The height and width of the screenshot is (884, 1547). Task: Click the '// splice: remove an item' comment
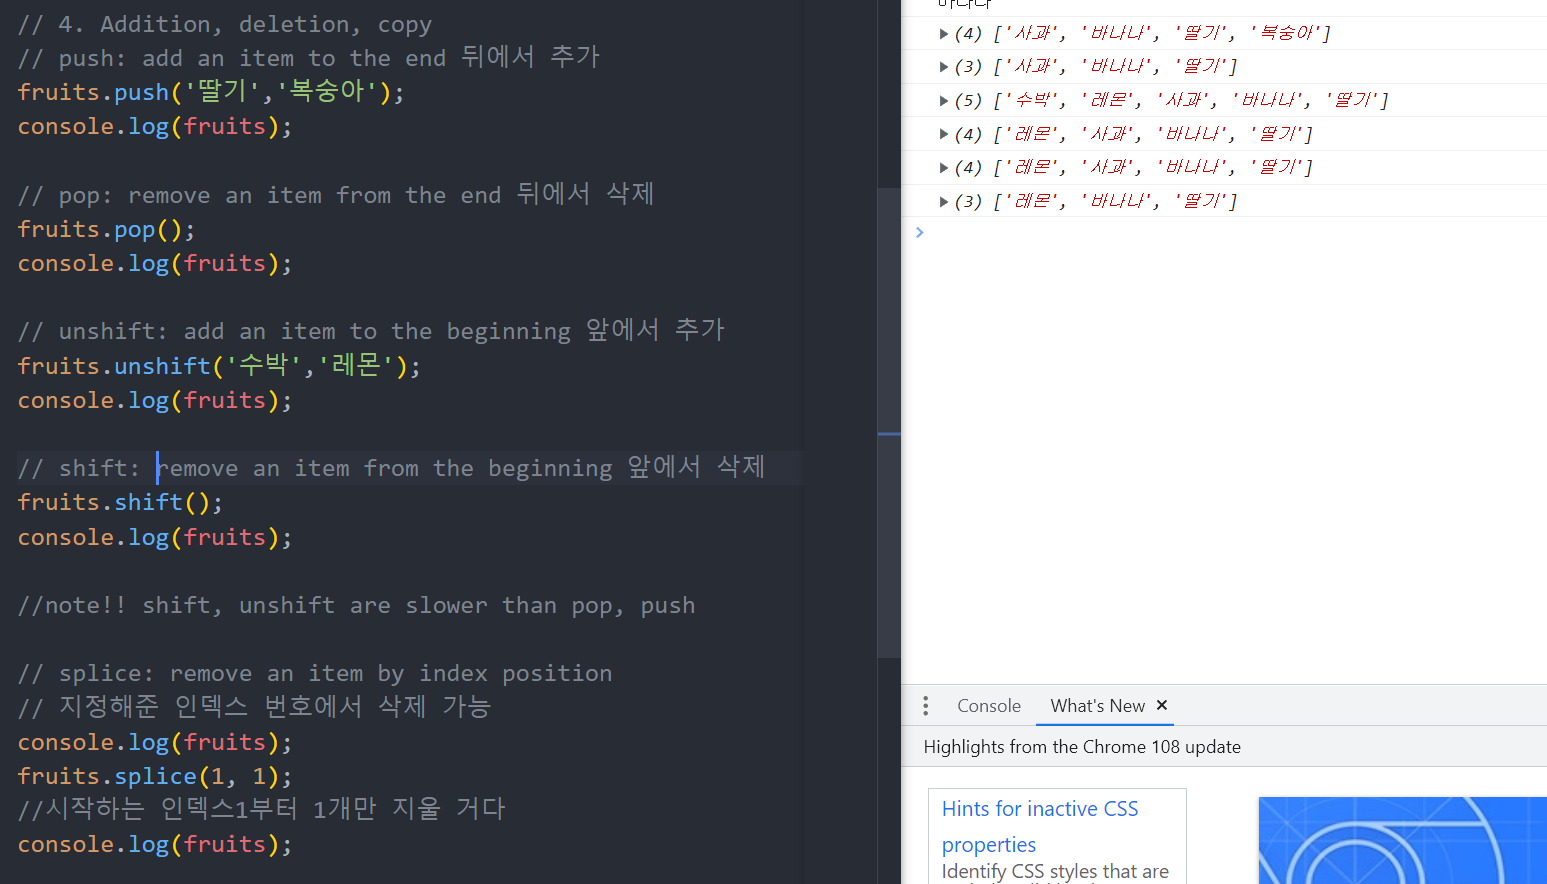[315, 673]
